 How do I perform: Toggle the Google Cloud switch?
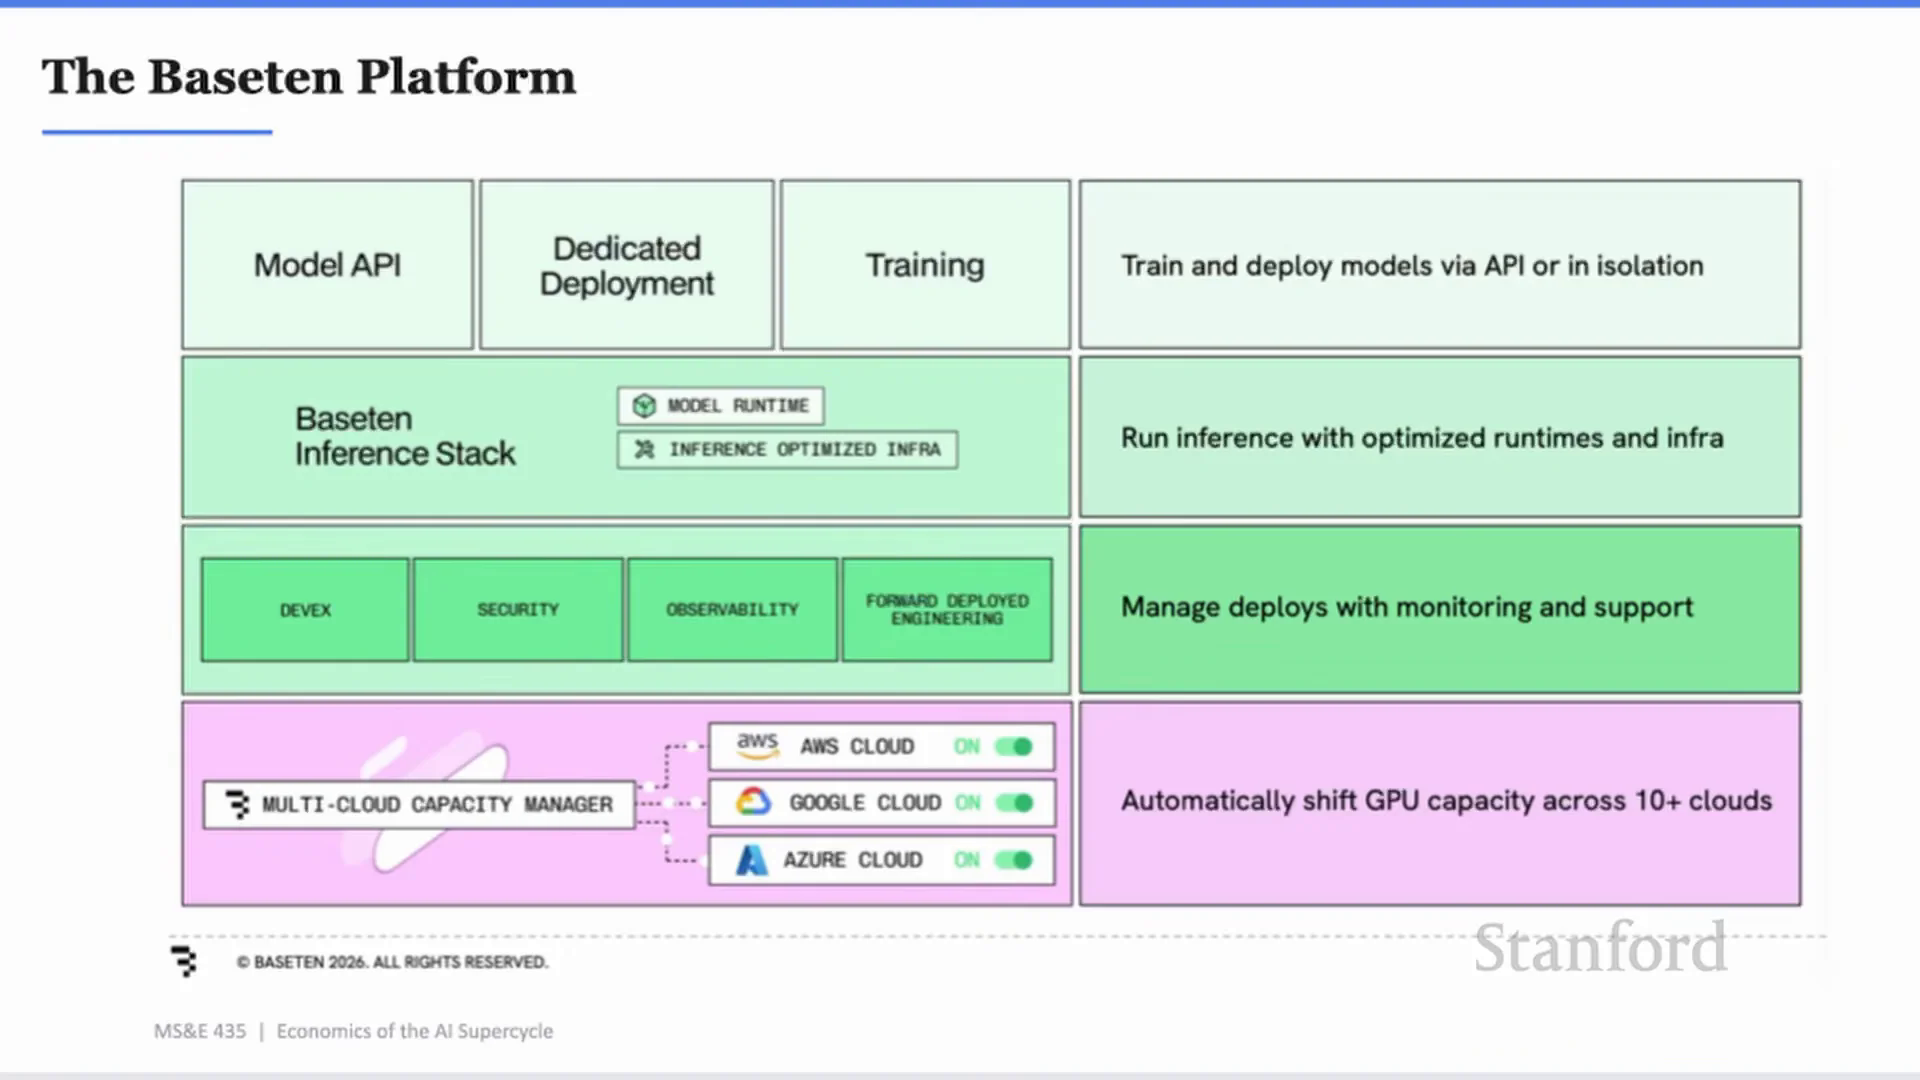coord(1014,802)
